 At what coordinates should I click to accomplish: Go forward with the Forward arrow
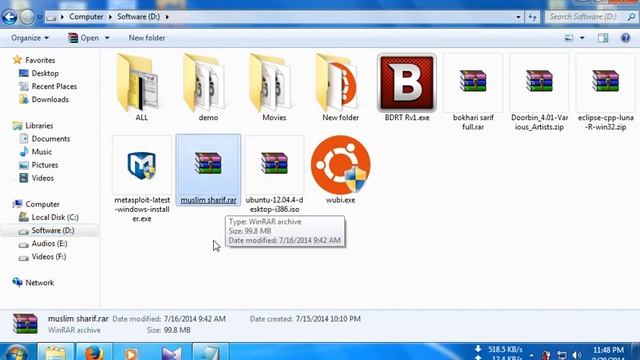click(27, 17)
